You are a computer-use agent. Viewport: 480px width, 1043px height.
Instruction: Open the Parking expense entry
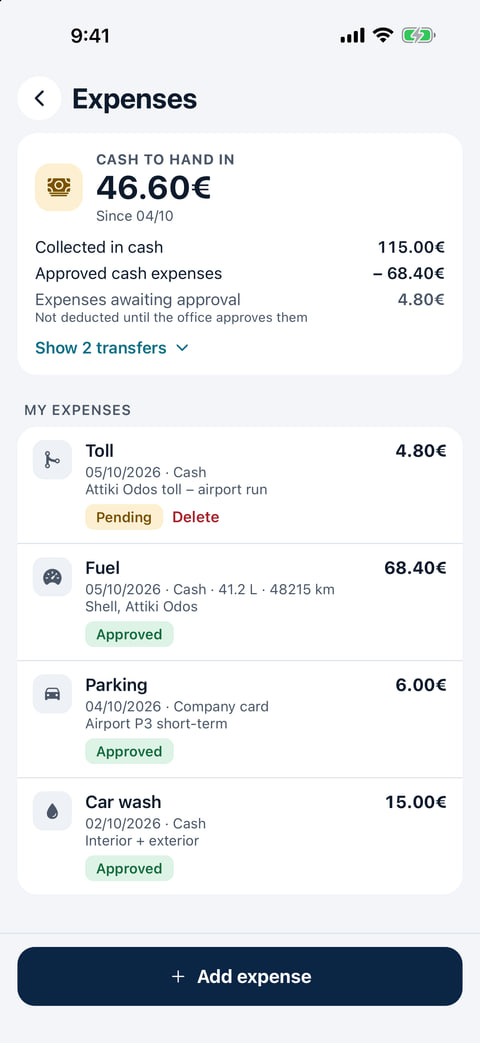[240, 719]
